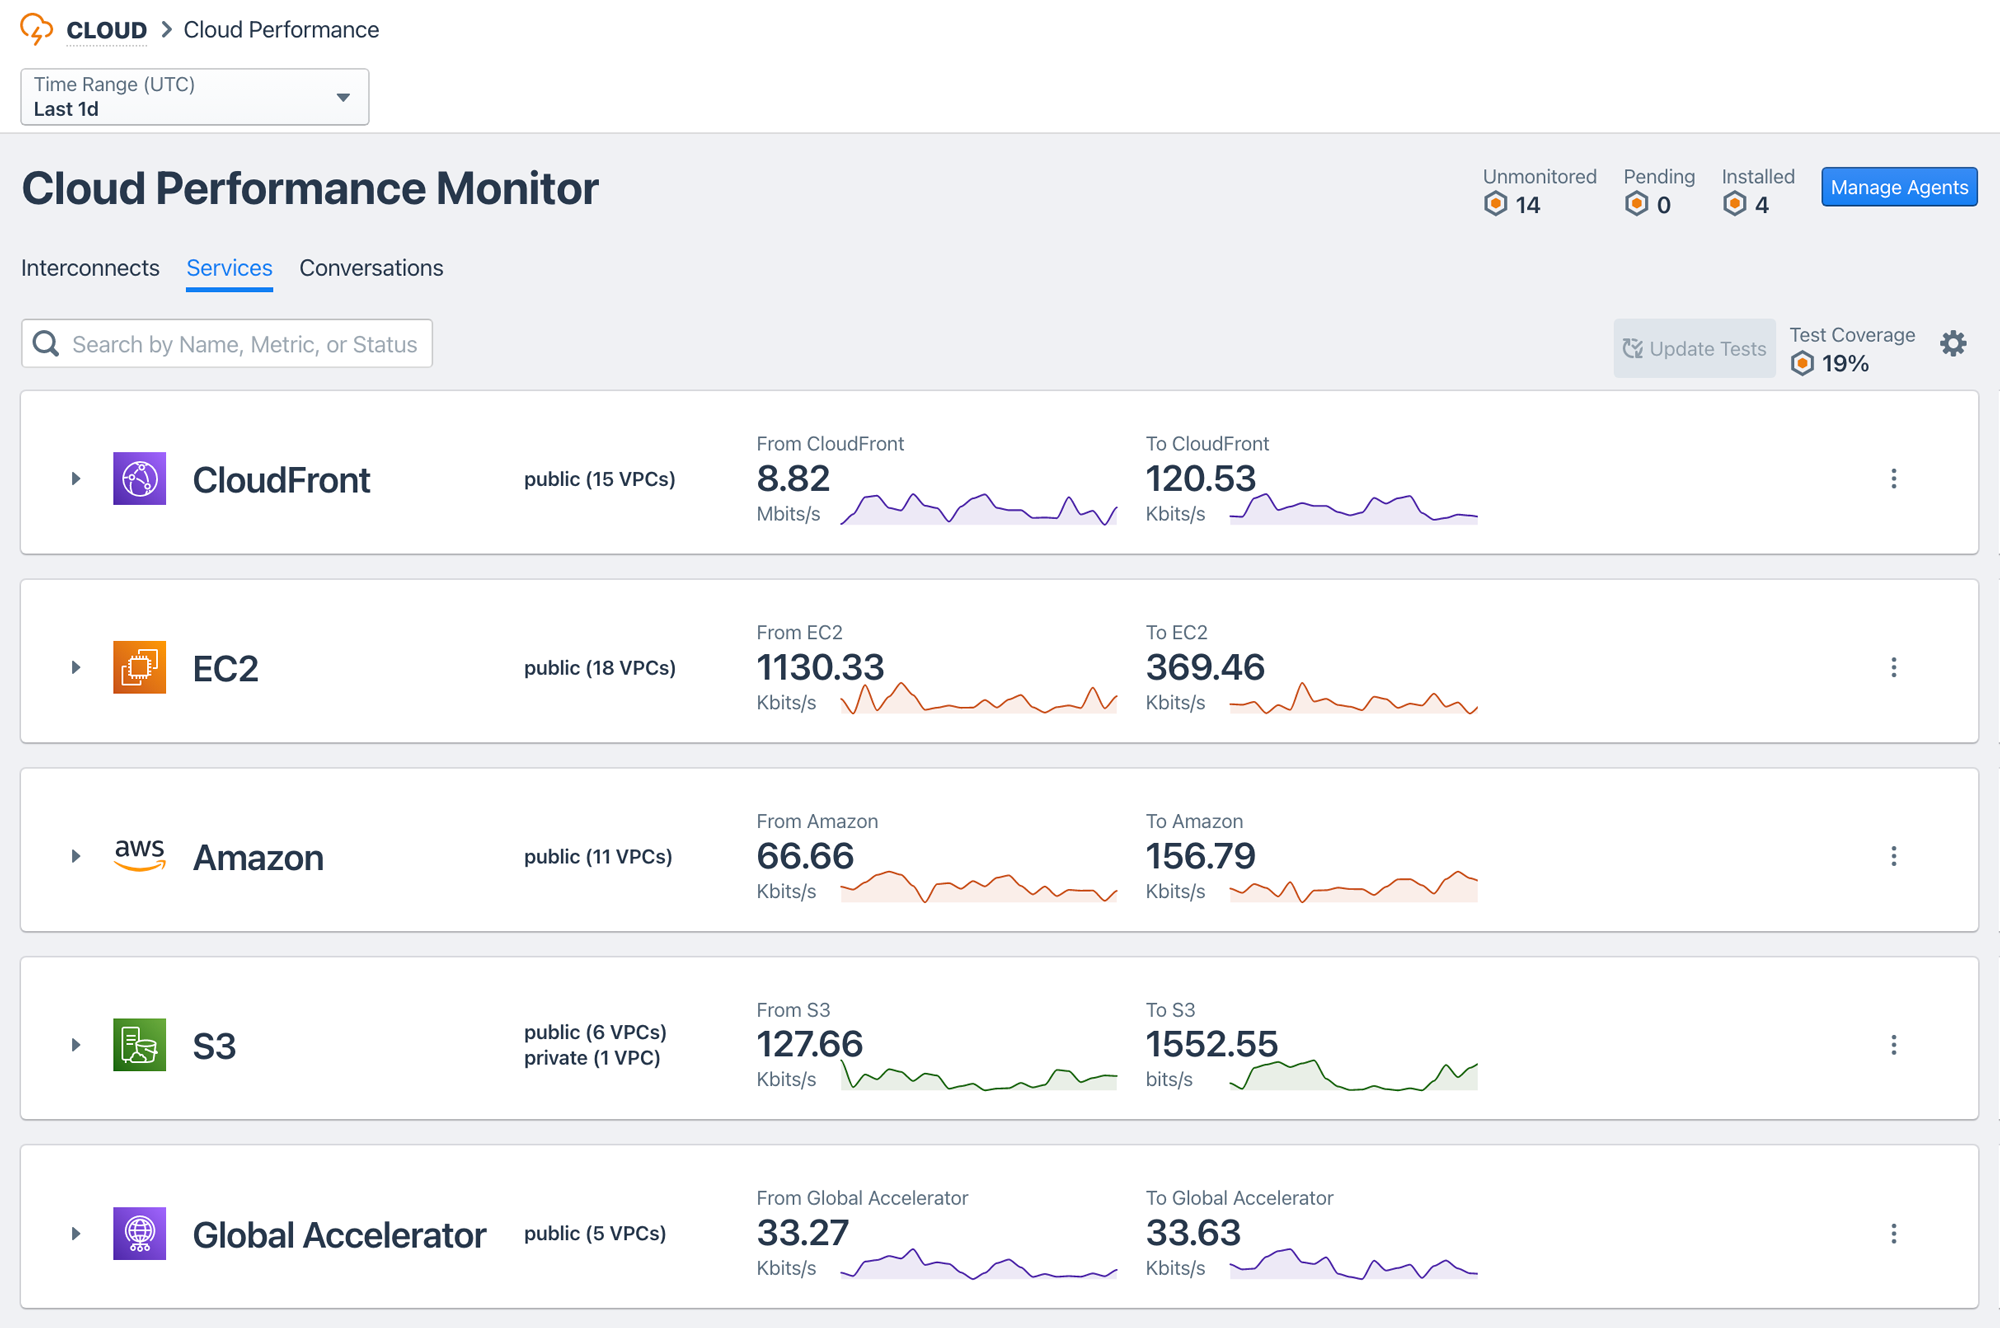Expand the EC2 row
Screen dimensions: 2000x1328
coord(76,667)
